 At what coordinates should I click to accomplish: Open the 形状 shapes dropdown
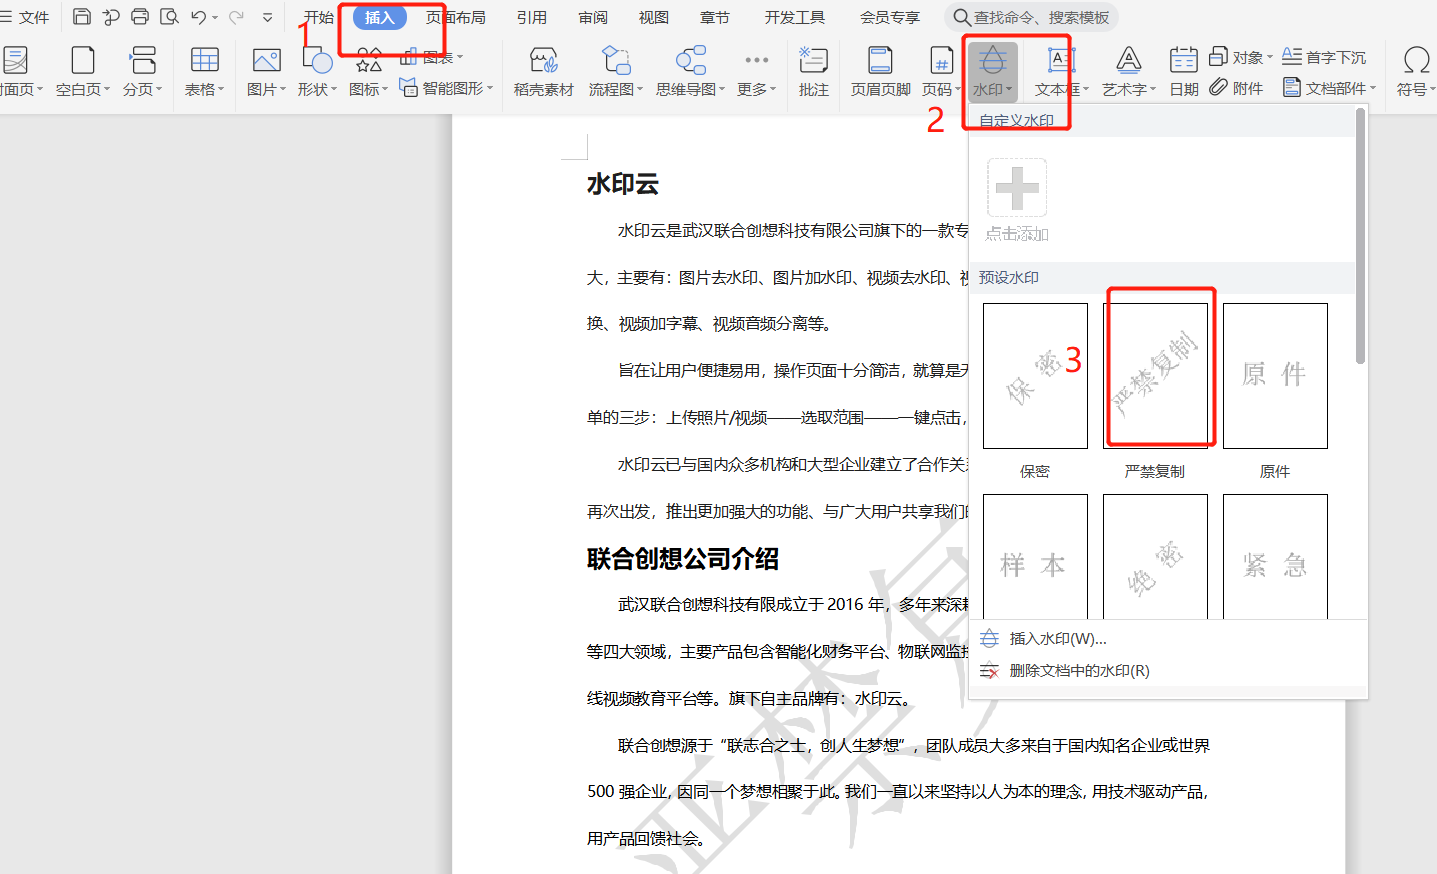coord(317,71)
